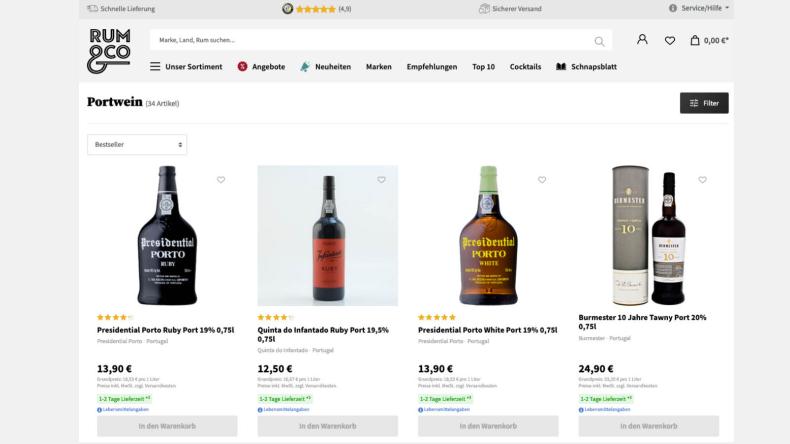This screenshot has width=790, height=444.
Task: Click star rating of Presidential Porto White
Action: pyautogui.click(x=437, y=317)
